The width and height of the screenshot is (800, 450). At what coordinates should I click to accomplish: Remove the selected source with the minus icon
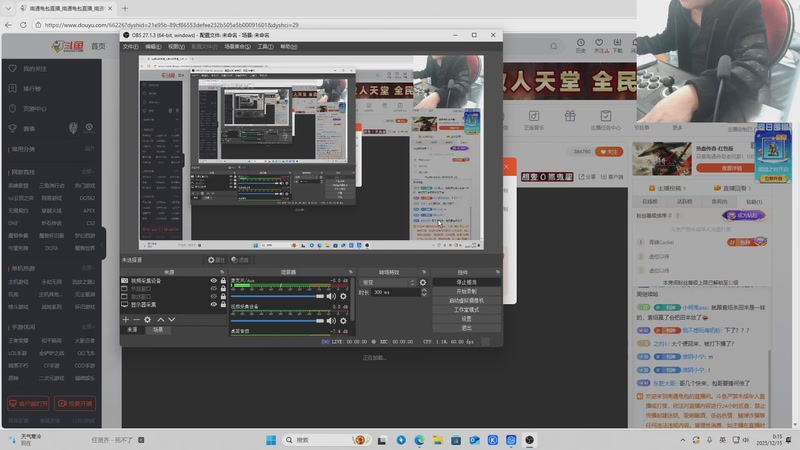[136, 319]
